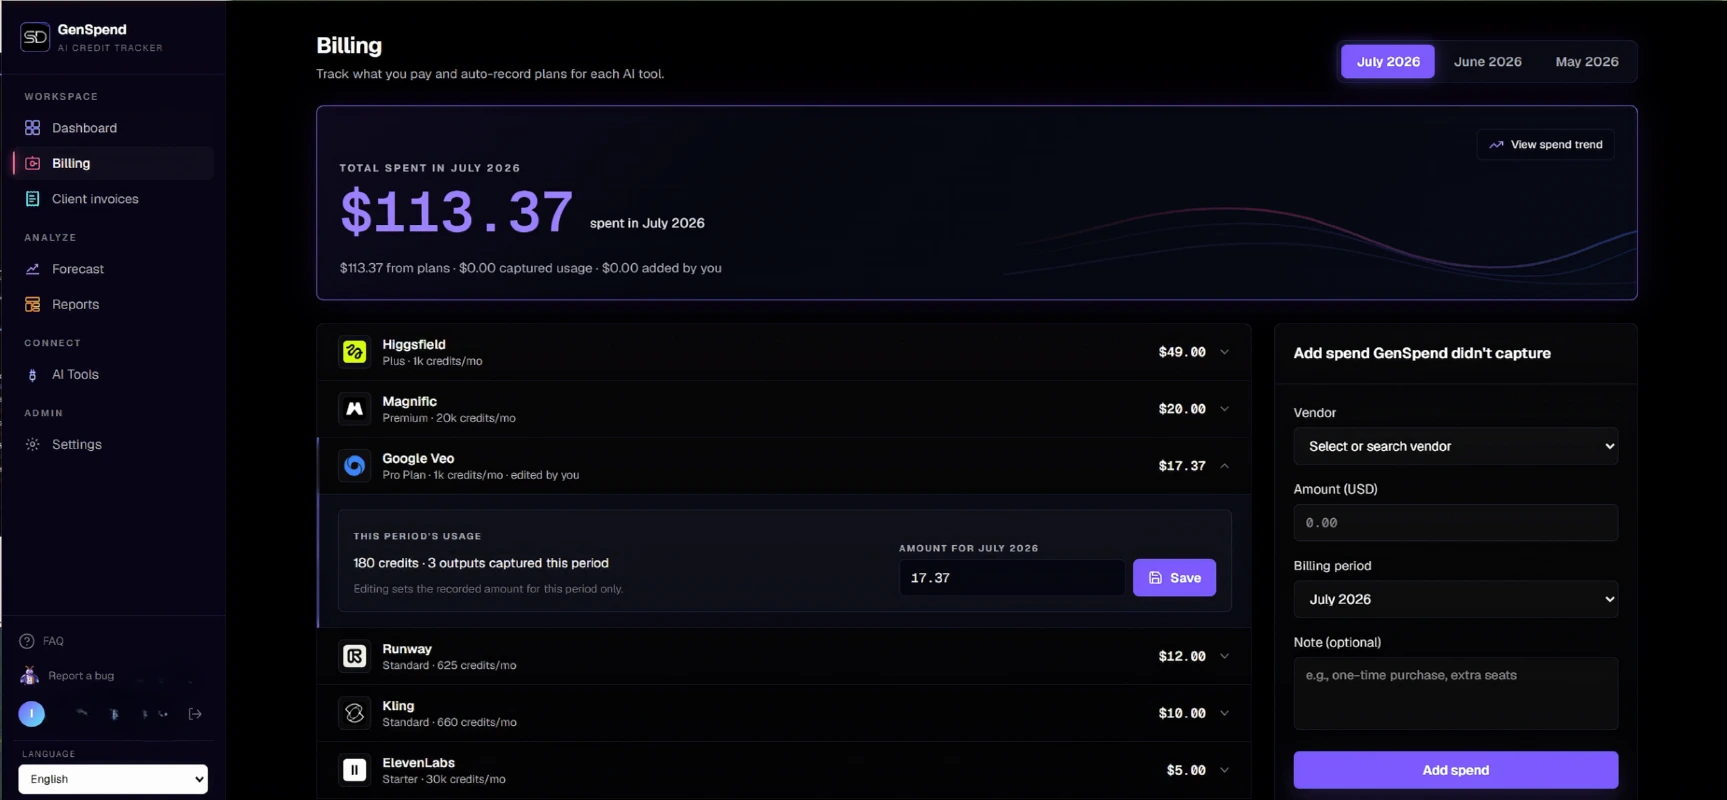The height and width of the screenshot is (800, 1727).
Task: Open AI Tools plug icon
Action: tap(32, 374)
